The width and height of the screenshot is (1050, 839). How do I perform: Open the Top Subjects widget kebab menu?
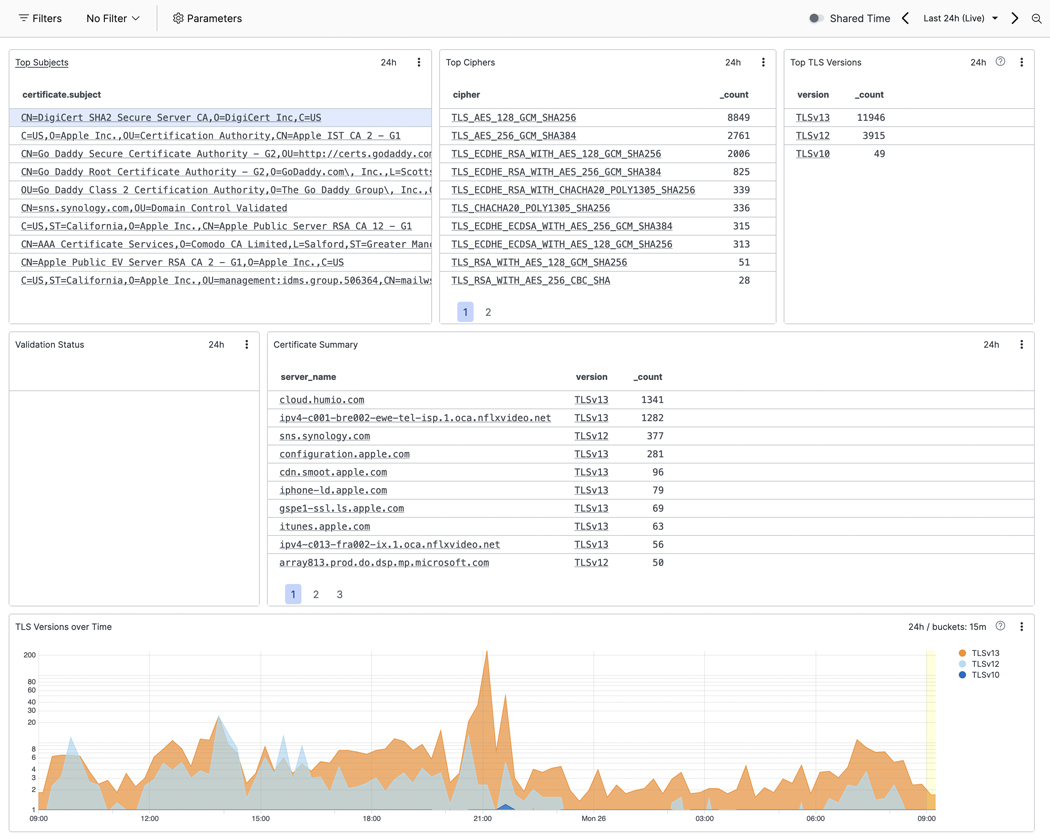pos(419,62)
